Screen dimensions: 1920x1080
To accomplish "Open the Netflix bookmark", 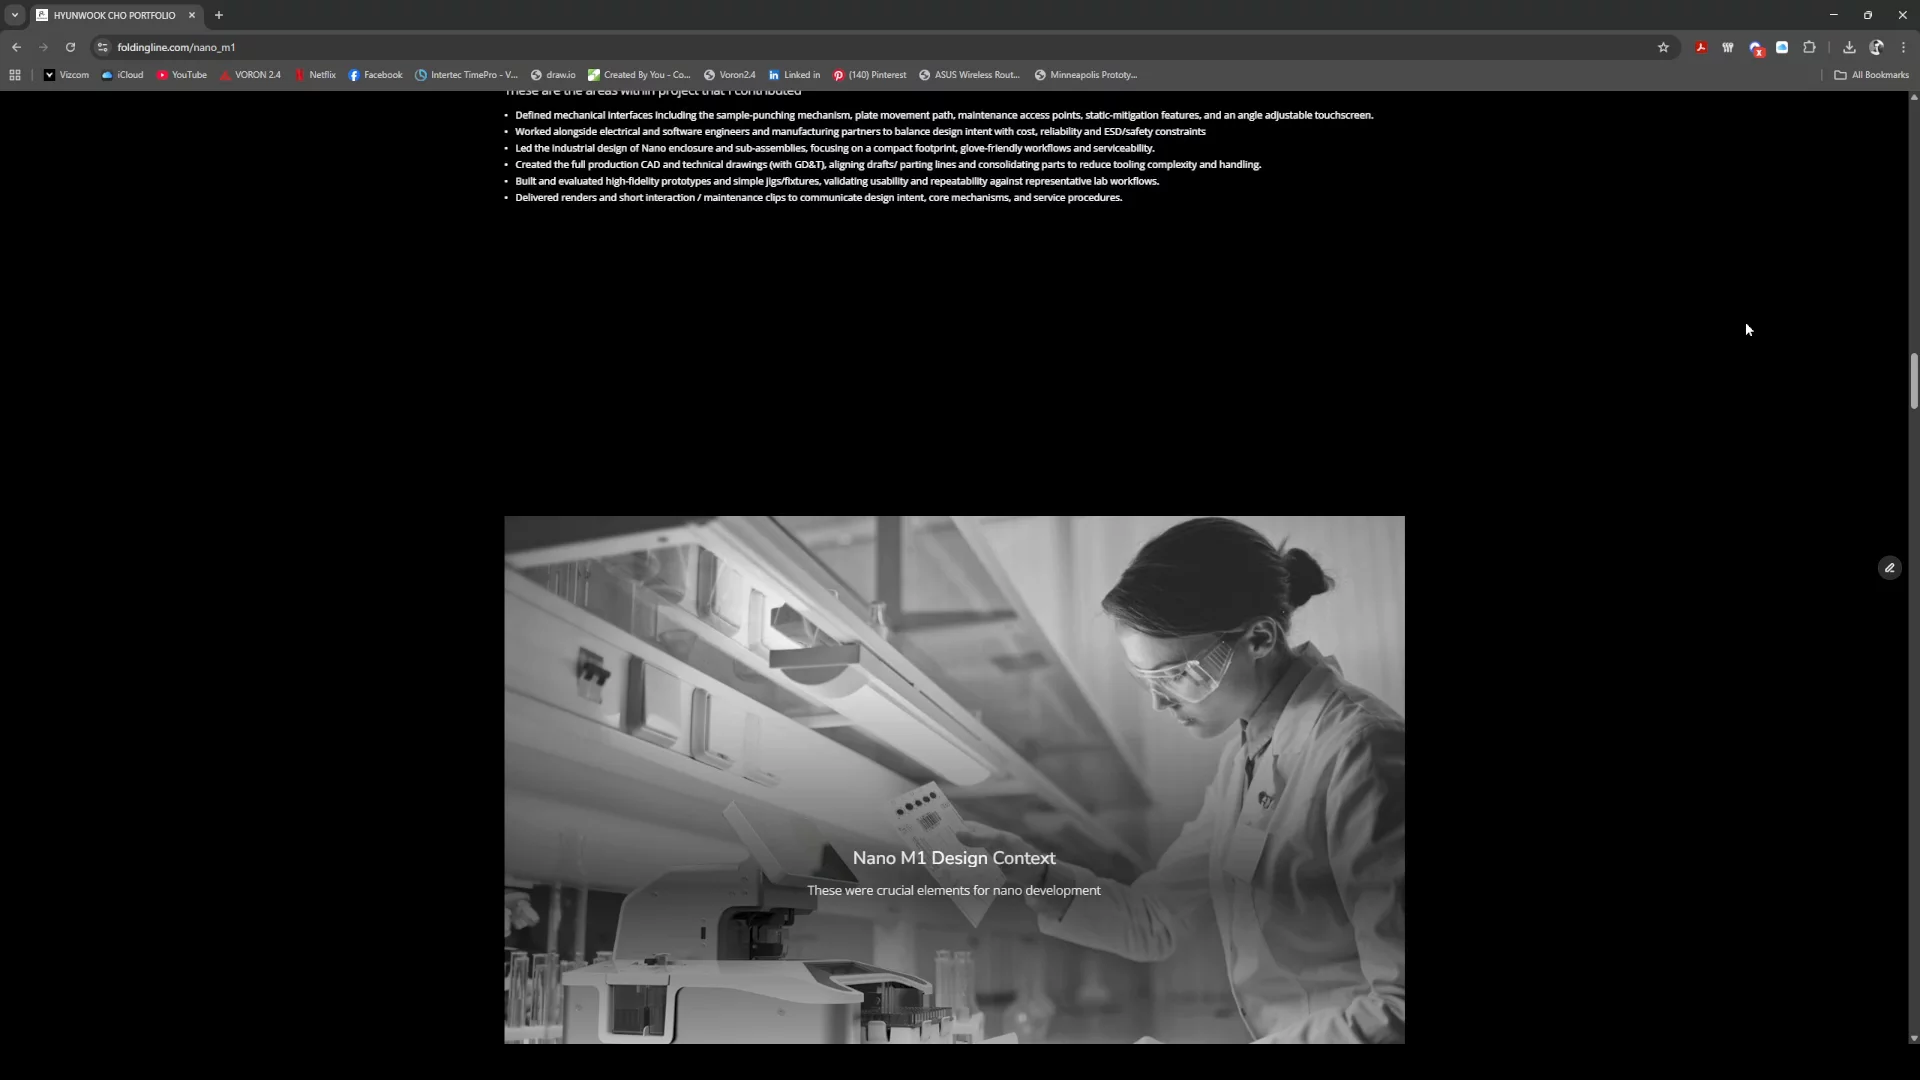I will [315, 75].
